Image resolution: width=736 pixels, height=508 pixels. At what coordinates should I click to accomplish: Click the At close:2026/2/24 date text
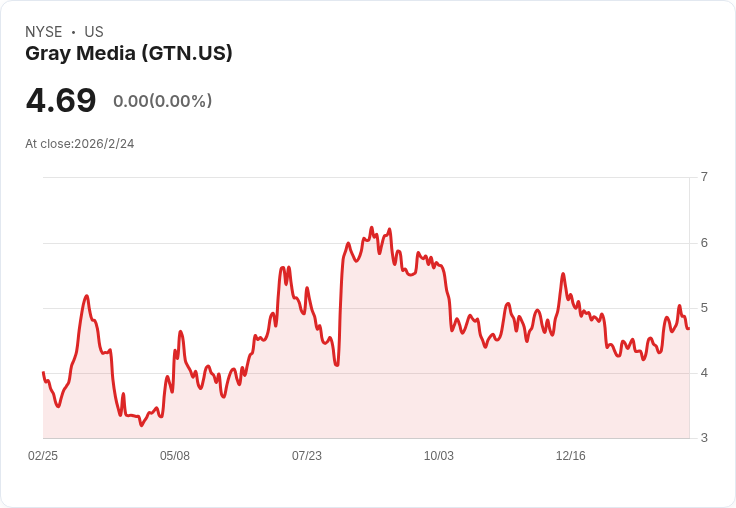80,144
